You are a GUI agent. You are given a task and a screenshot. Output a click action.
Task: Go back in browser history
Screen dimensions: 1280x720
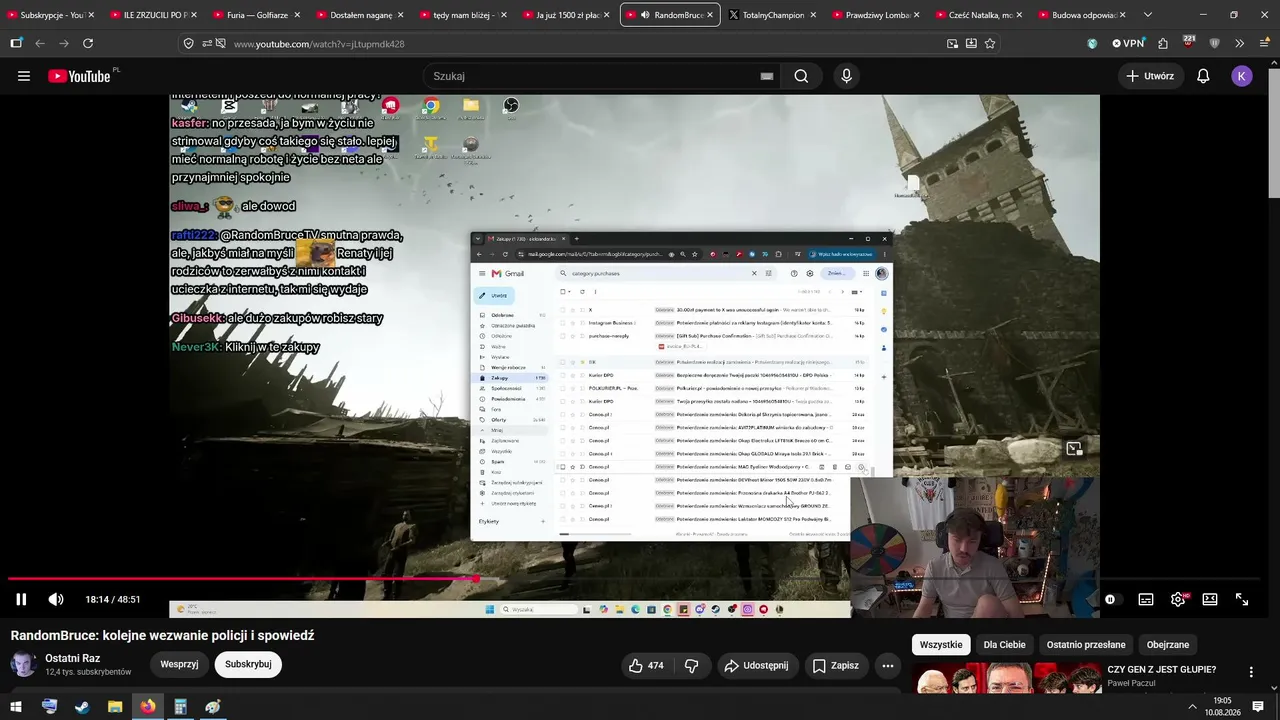pyautogui.click(x=40, y=44)
